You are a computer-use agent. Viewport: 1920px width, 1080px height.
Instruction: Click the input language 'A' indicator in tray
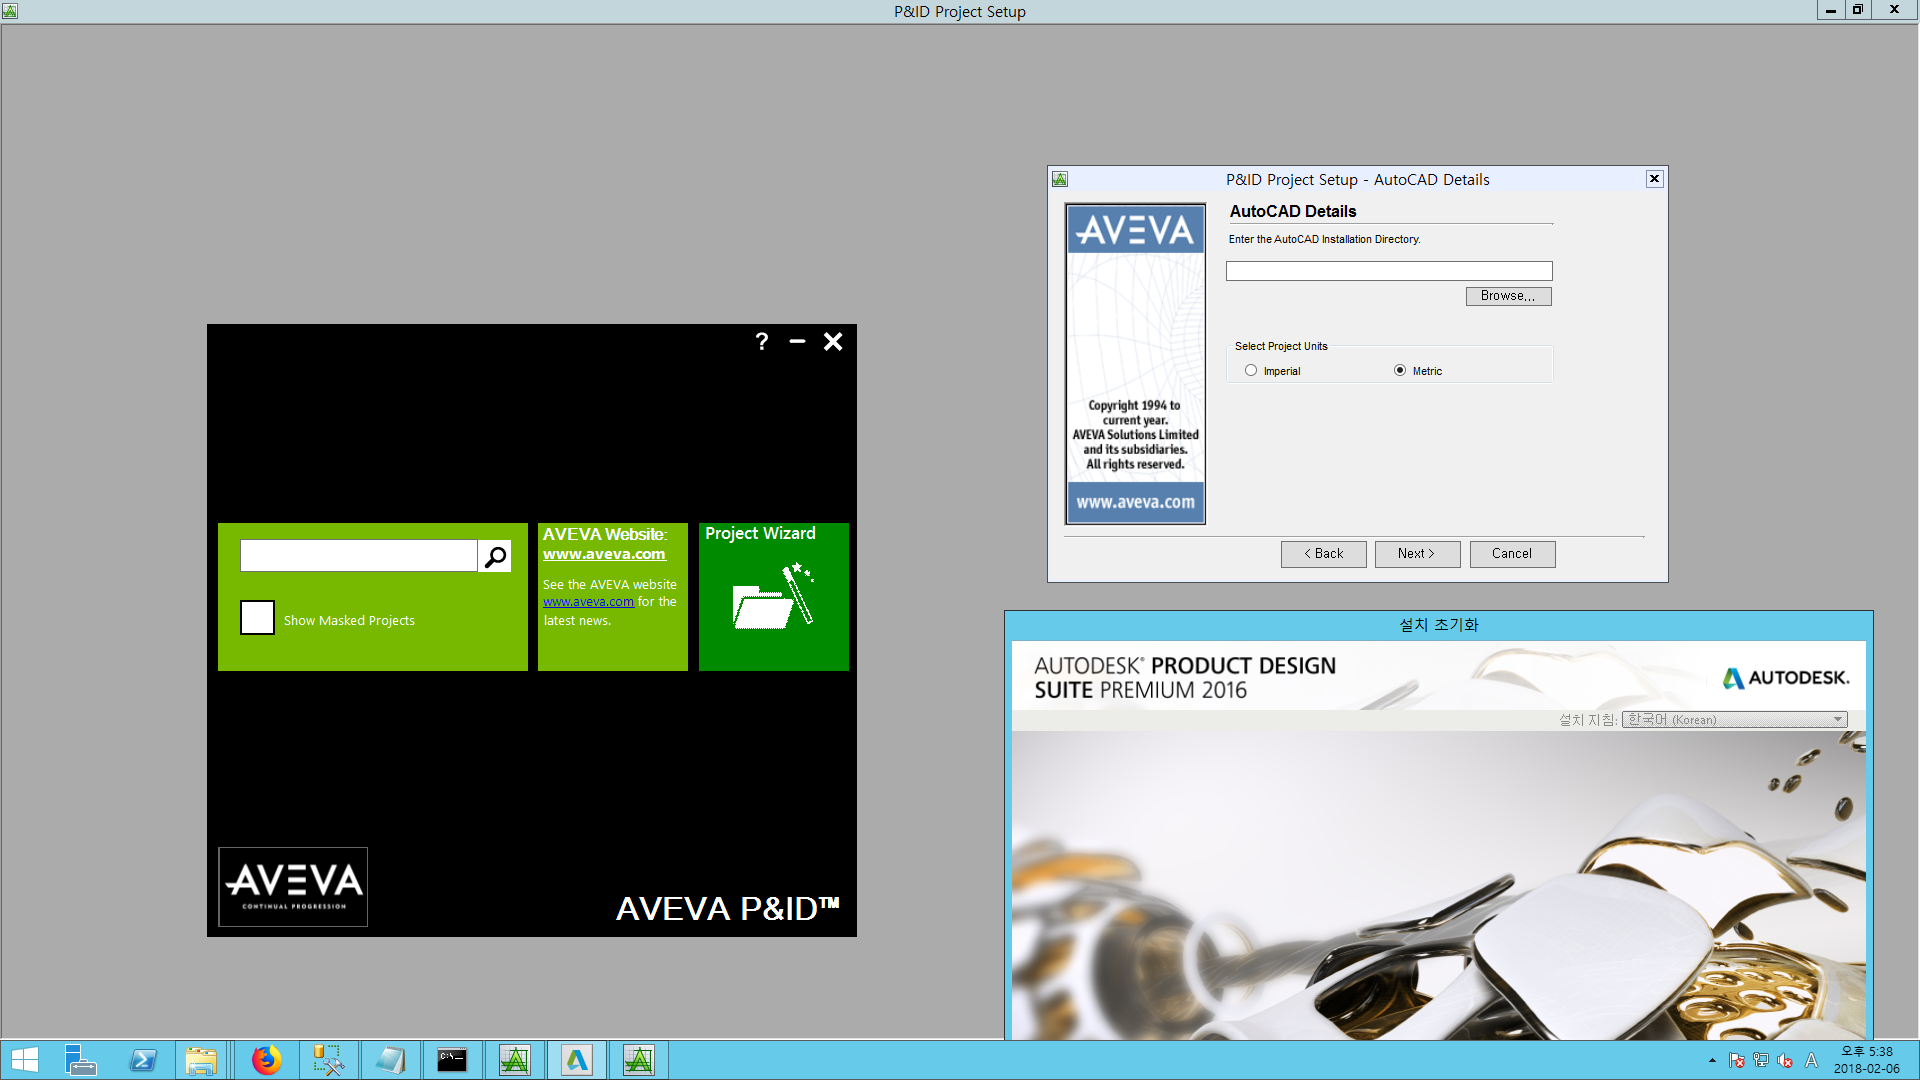click(1811, 1060)
